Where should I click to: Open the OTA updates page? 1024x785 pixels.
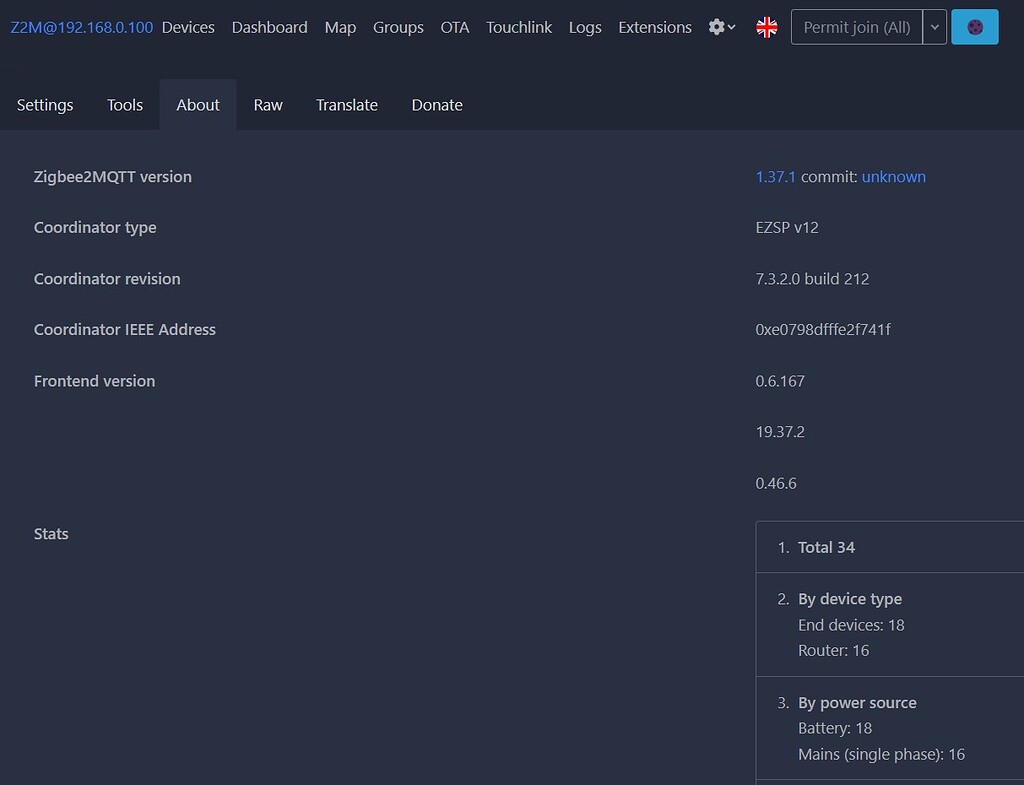pos(455,27)
